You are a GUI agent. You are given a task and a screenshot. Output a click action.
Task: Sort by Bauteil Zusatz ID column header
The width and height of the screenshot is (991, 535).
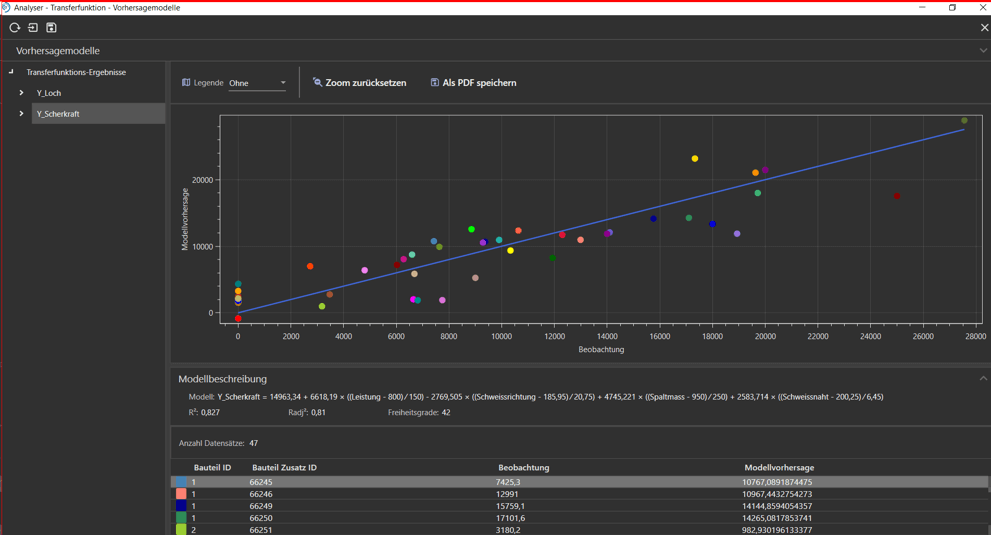tap(284, 468)
